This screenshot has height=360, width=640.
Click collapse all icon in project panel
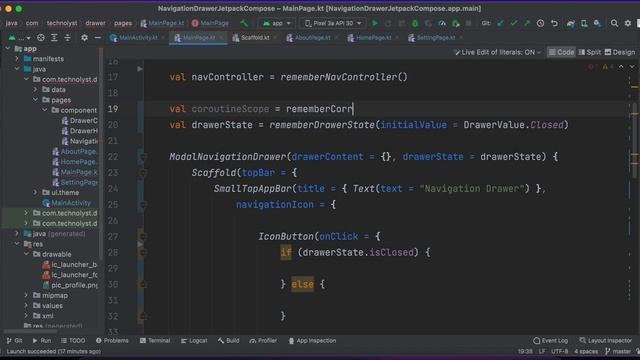point(68,38)
